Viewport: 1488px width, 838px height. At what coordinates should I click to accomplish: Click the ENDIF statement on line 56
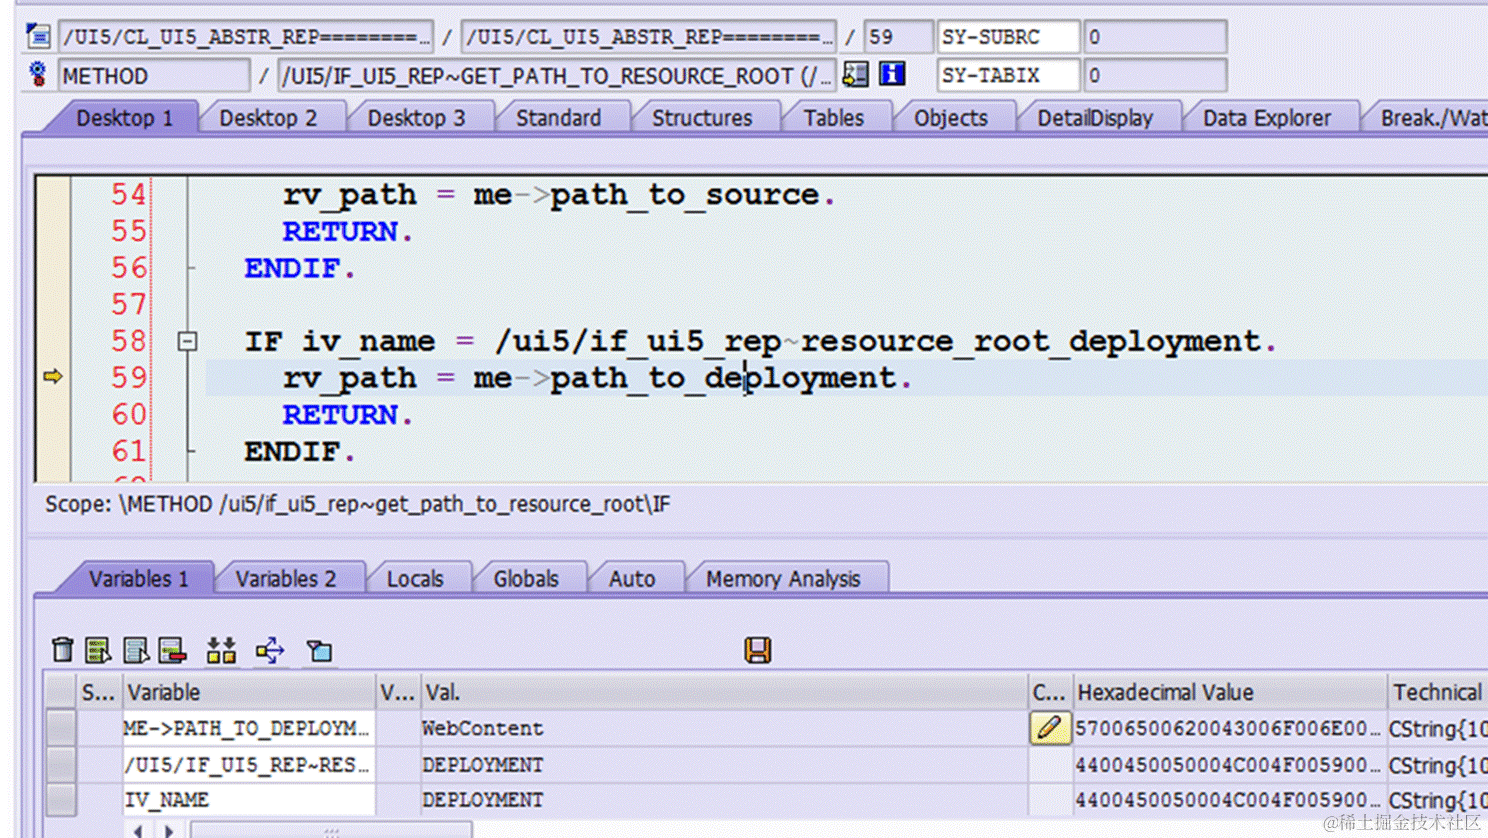(x=300, y=268)
